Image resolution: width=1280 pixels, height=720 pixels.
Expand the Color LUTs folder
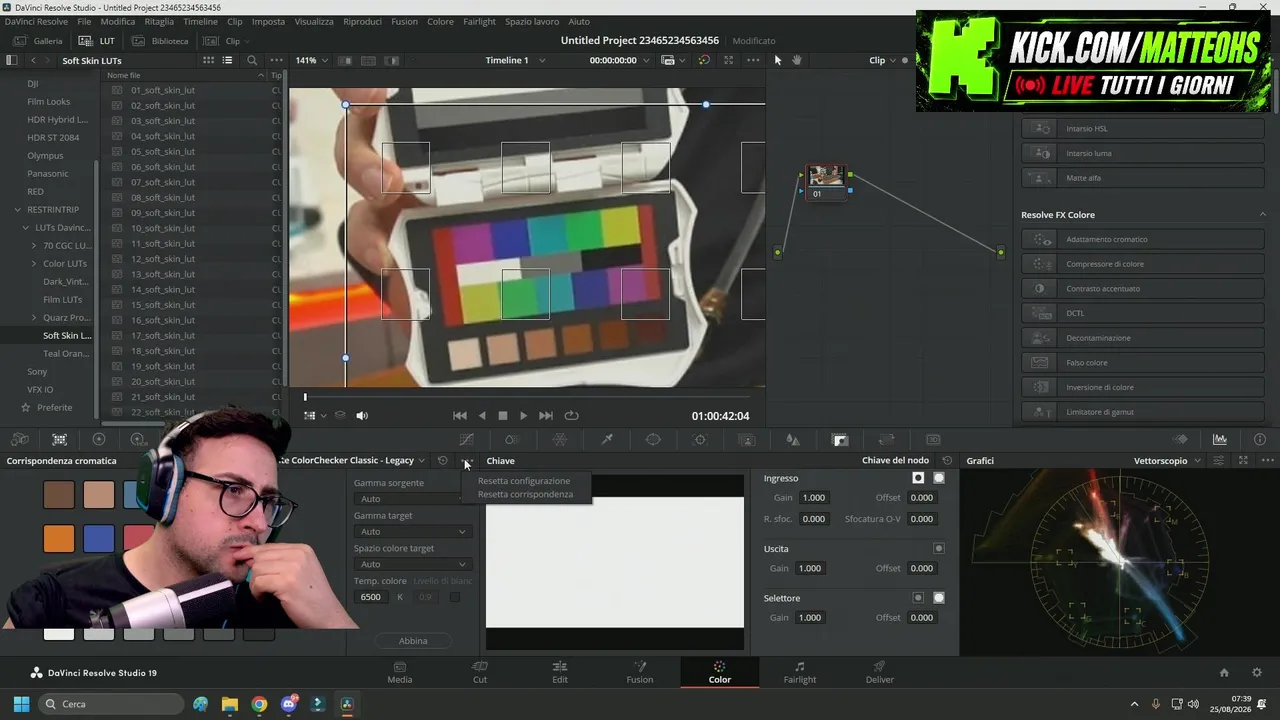tap(34, 264)
